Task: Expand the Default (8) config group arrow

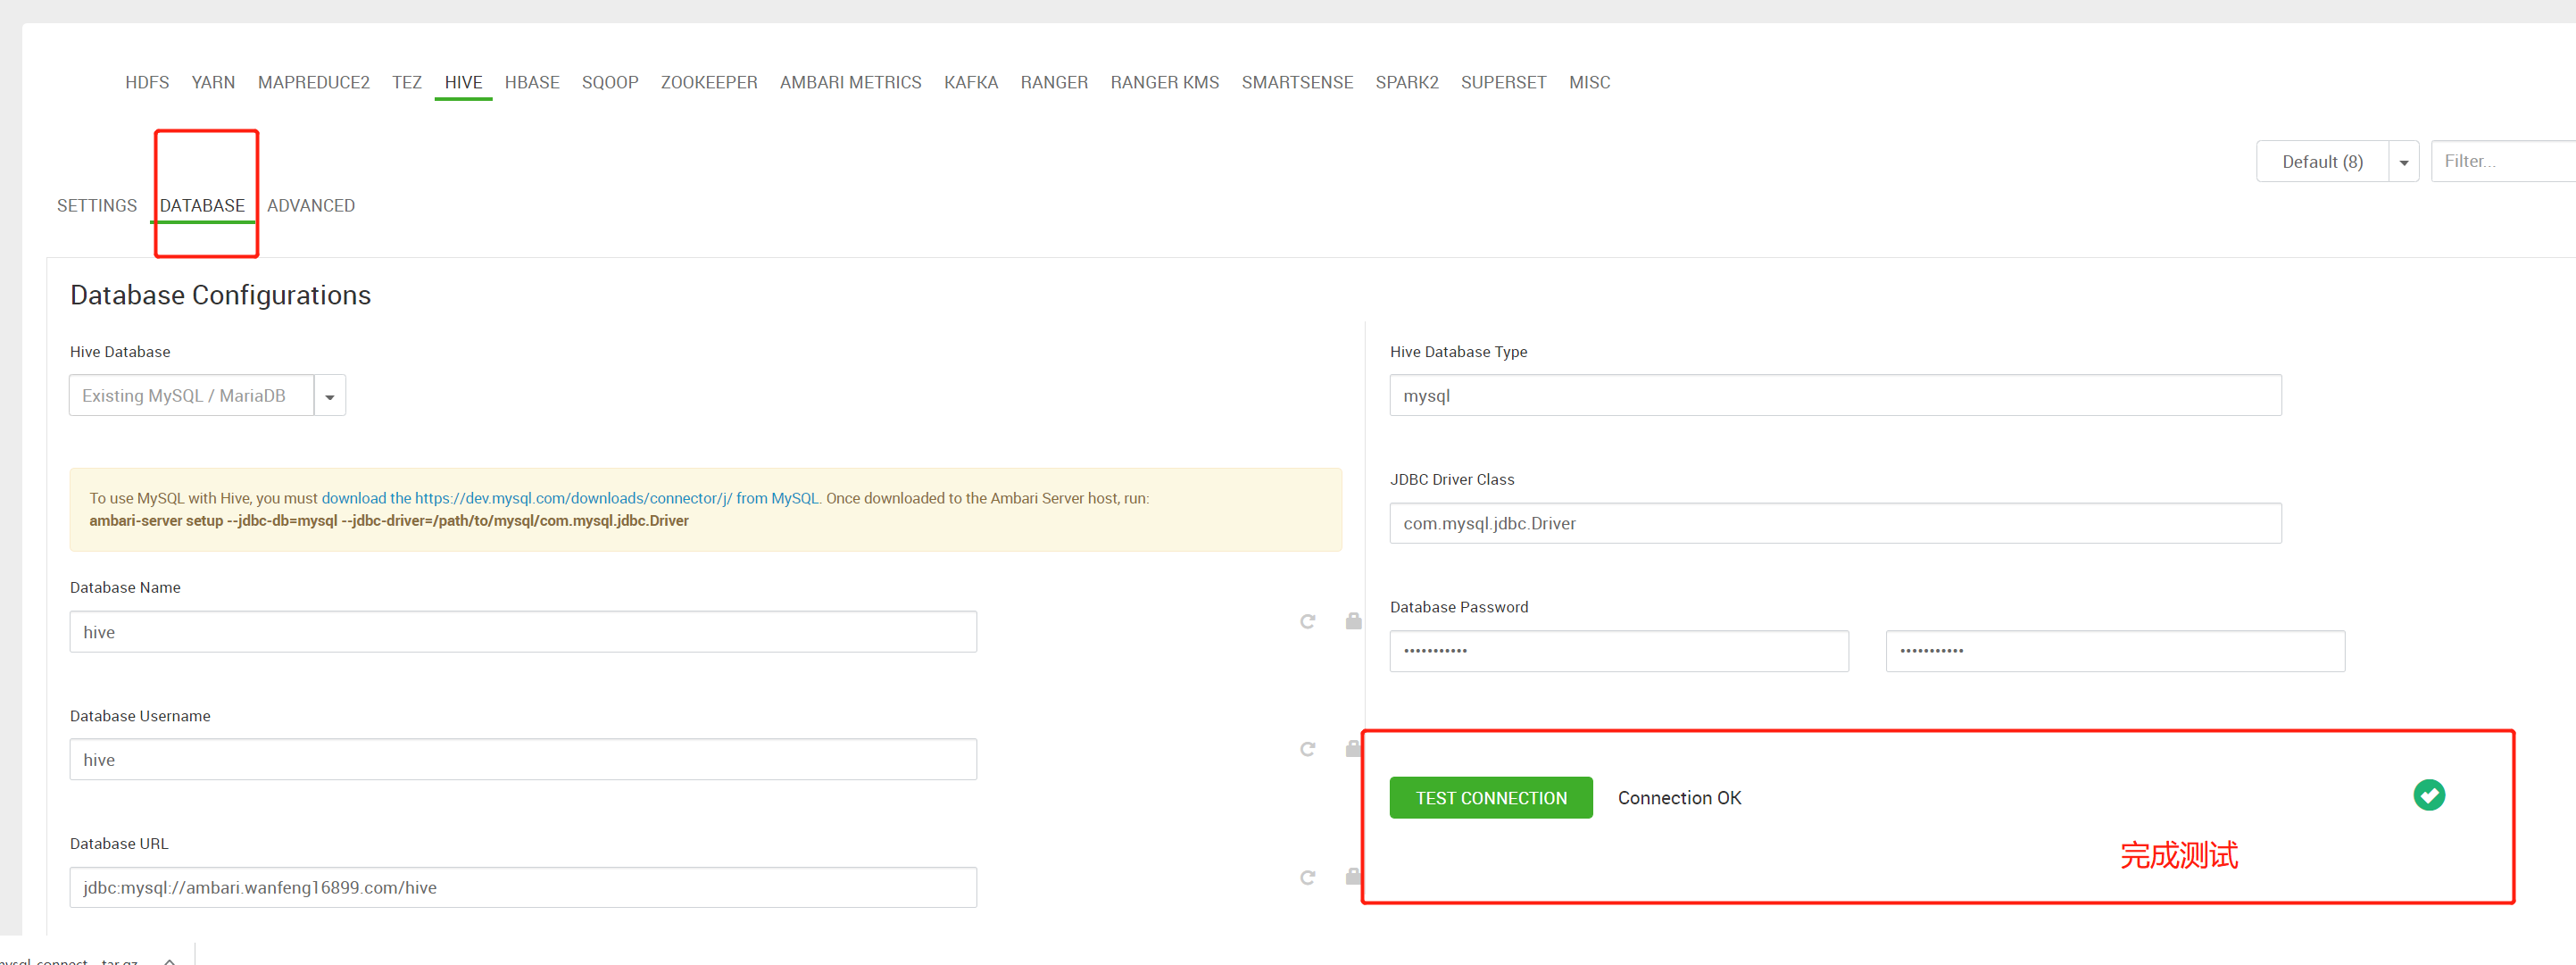Action: (x=2403, y=162)
